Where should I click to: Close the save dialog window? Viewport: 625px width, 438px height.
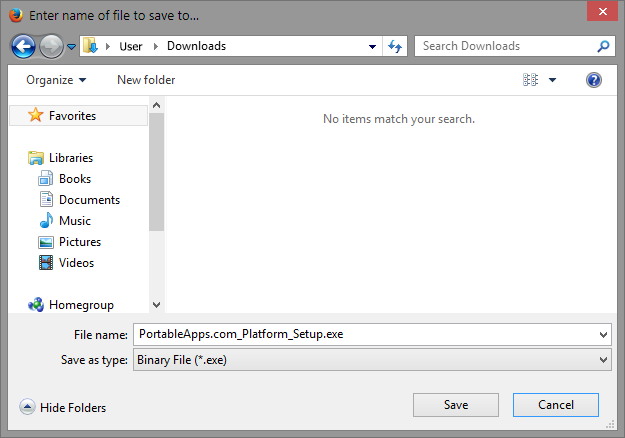[x=603, y=11]
